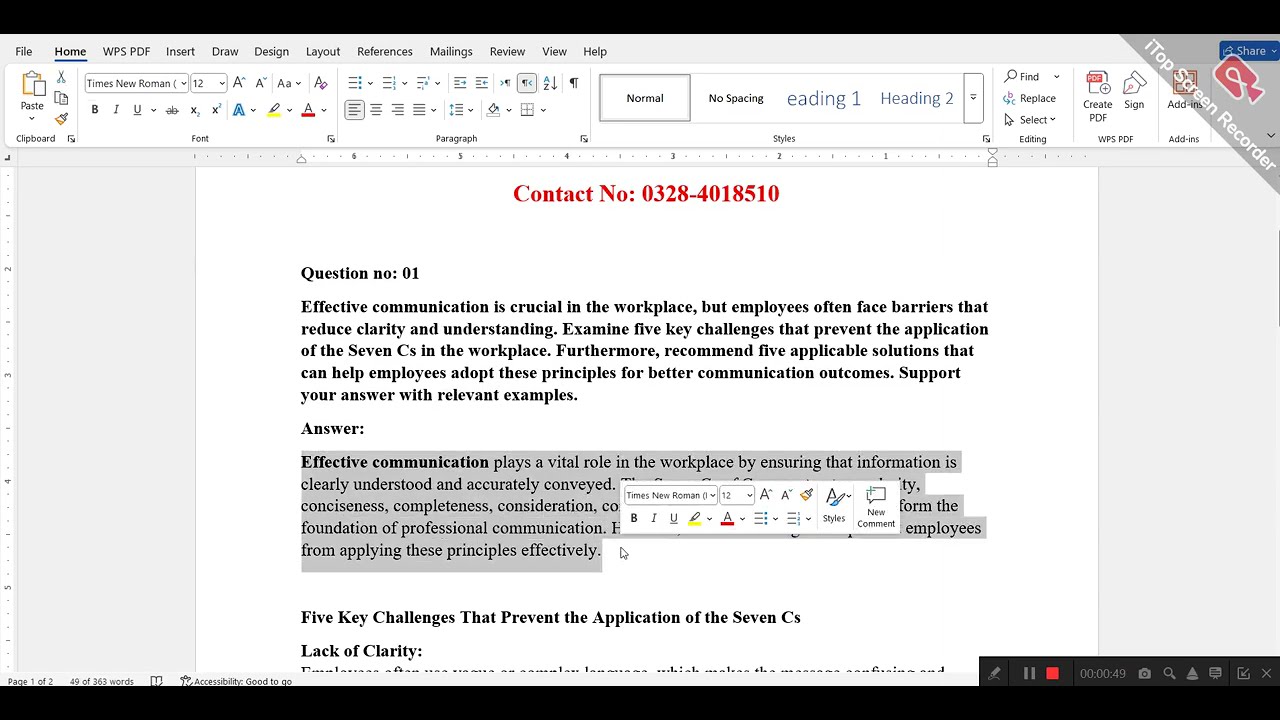The height and width of the screenshot is (720, 1280).
Task: Apply the Heading 2 style
Action: pos(917,98)
